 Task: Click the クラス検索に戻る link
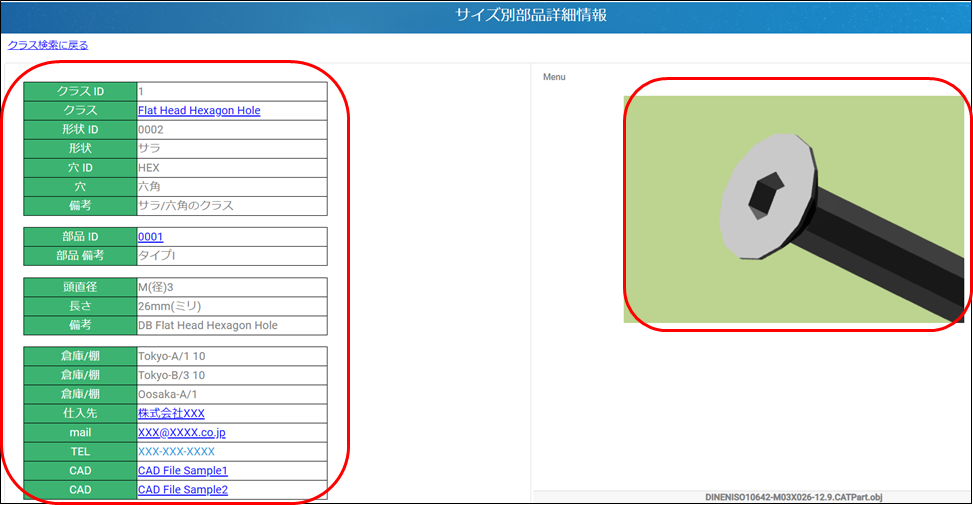[48, 45]
